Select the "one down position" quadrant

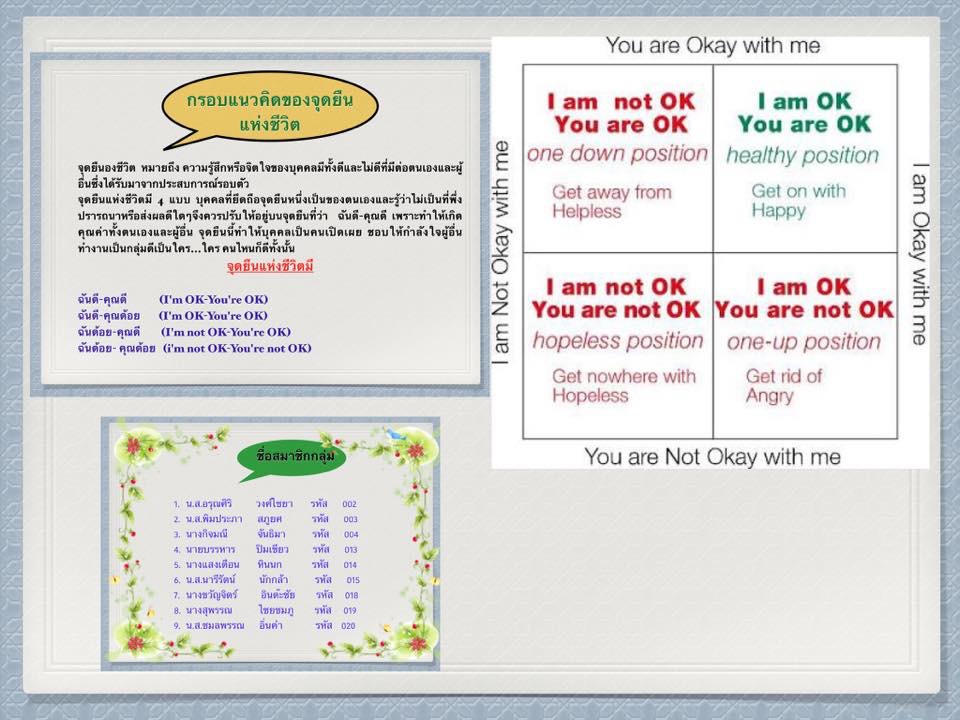617,157
